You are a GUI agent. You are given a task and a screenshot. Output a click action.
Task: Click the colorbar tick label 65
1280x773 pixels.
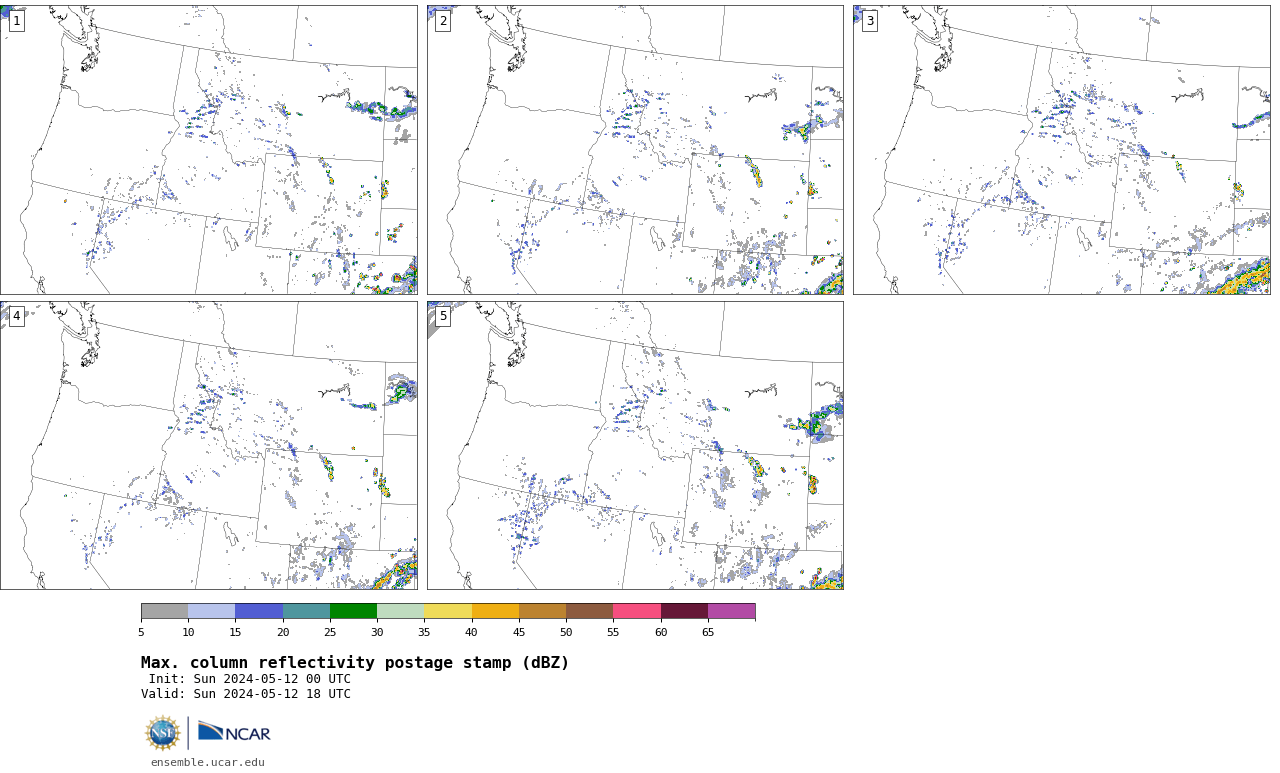(x=708, y=632)
